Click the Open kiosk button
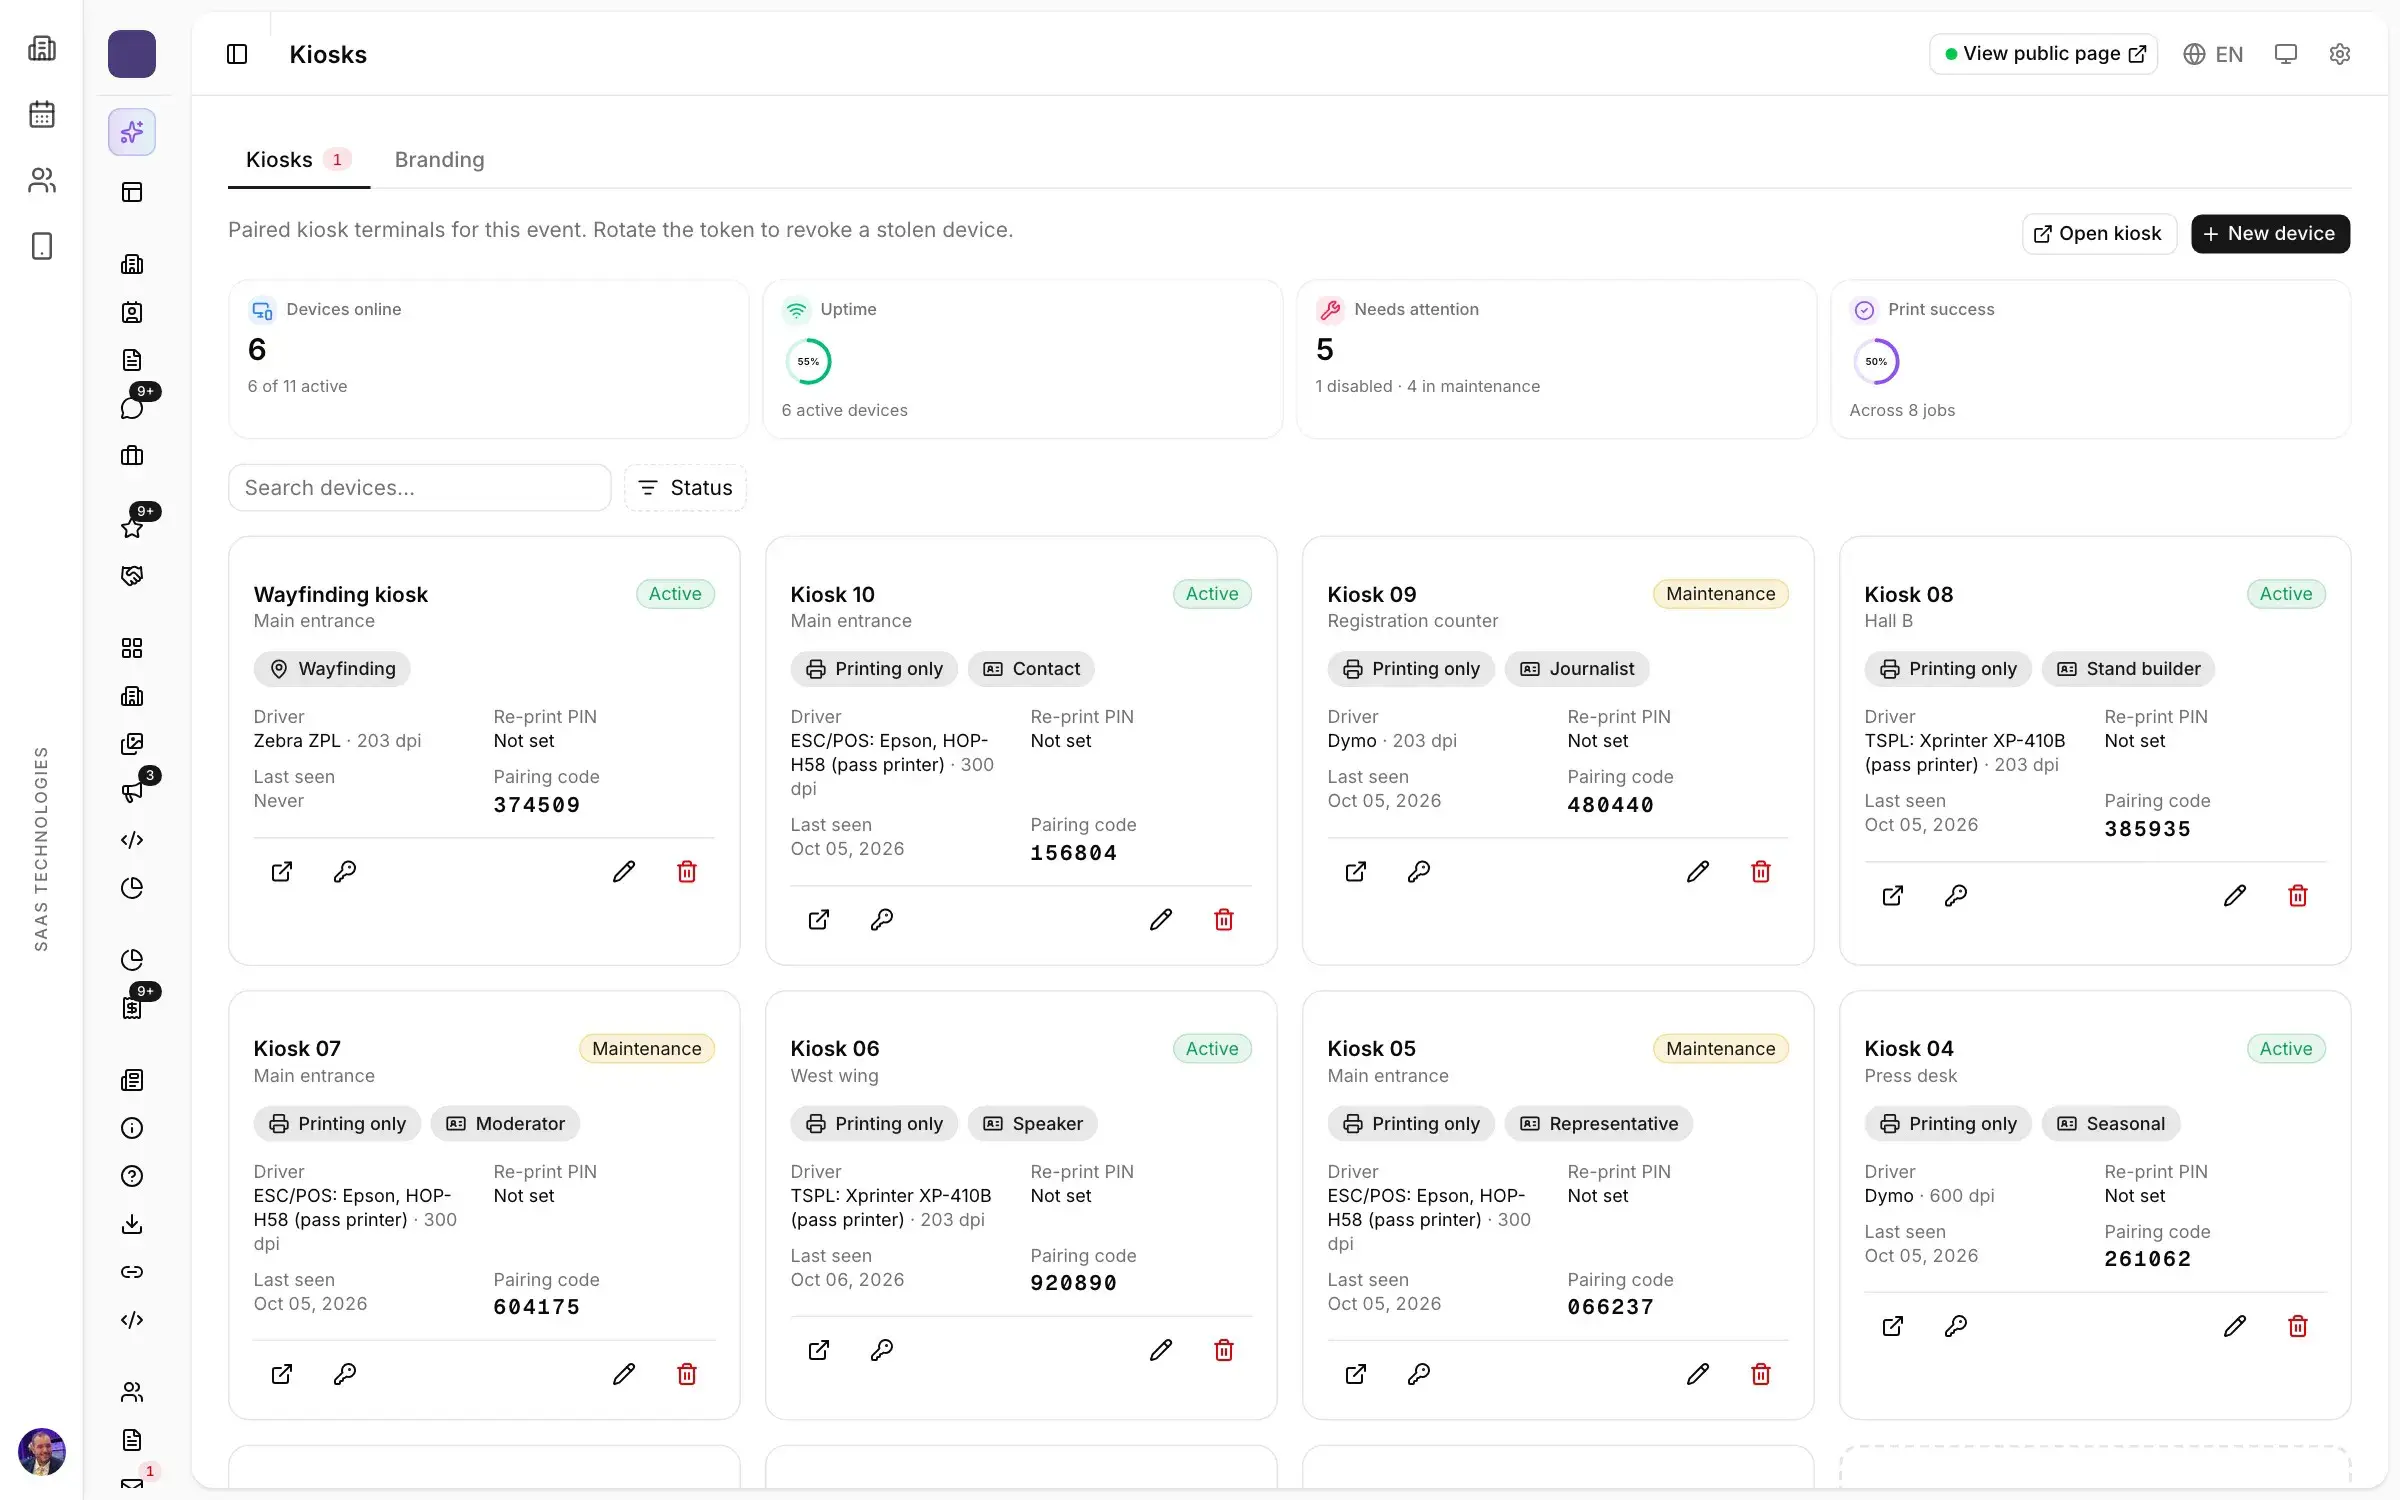The width and height of the screenshot is (2400, 1500). [x=2099, y=234]
